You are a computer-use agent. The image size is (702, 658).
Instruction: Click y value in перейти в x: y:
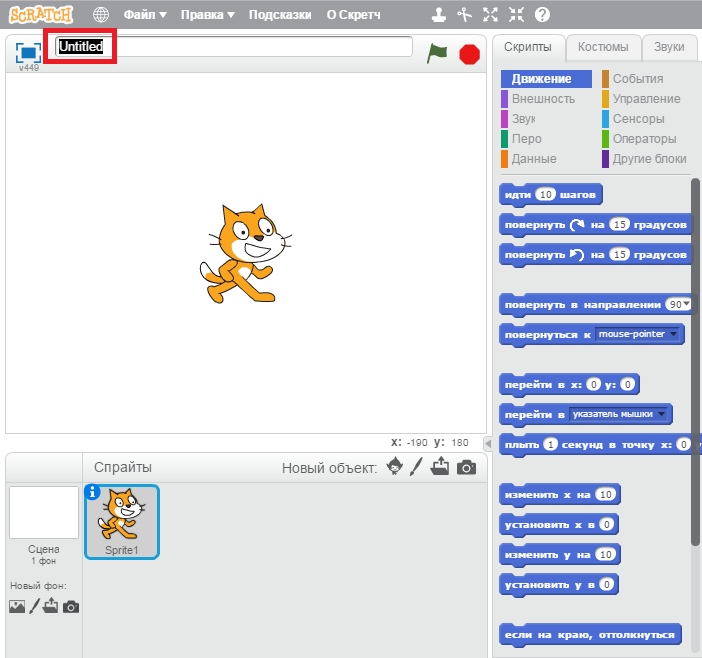click(628, 384)
